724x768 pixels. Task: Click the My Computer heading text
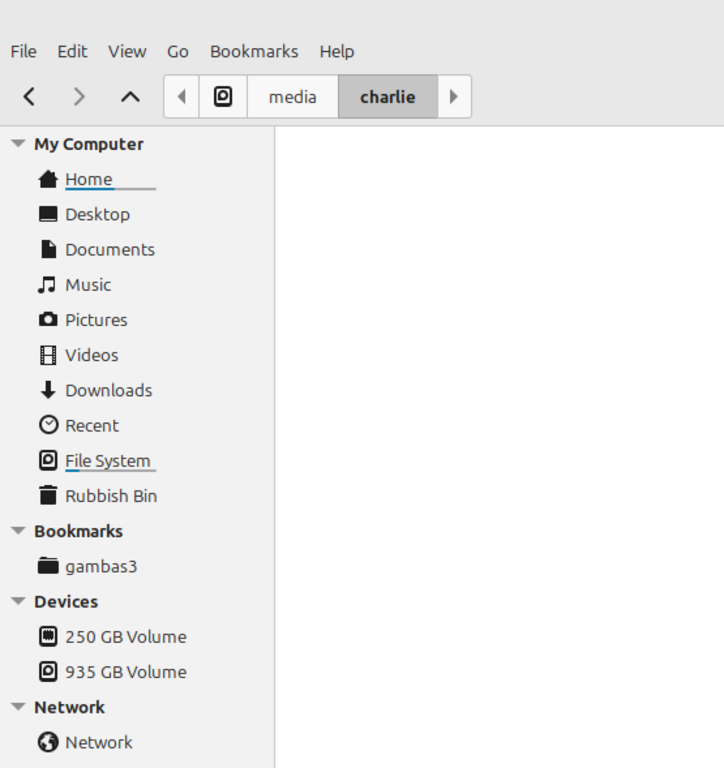[89, 144]
